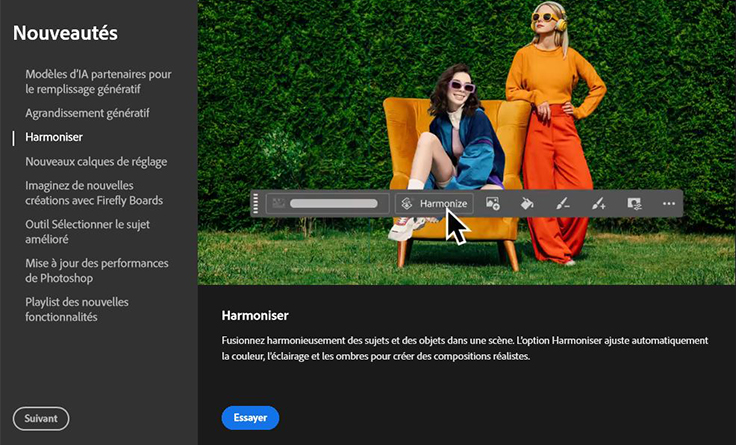Click the blue Essayer button

click(x=250, y=418)
